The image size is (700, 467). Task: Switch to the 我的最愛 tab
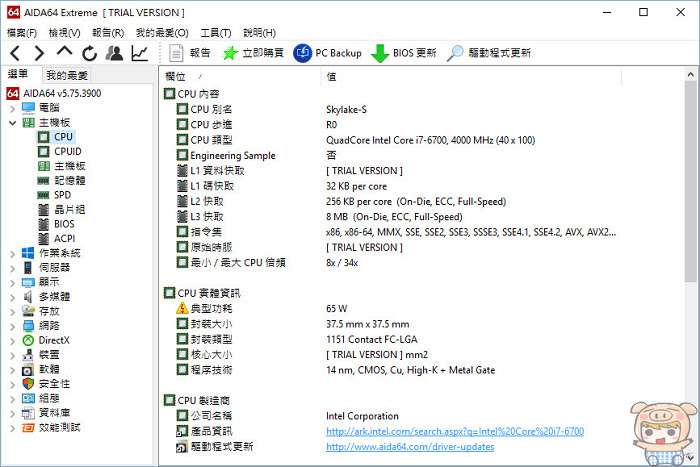[x=67, y=75]
